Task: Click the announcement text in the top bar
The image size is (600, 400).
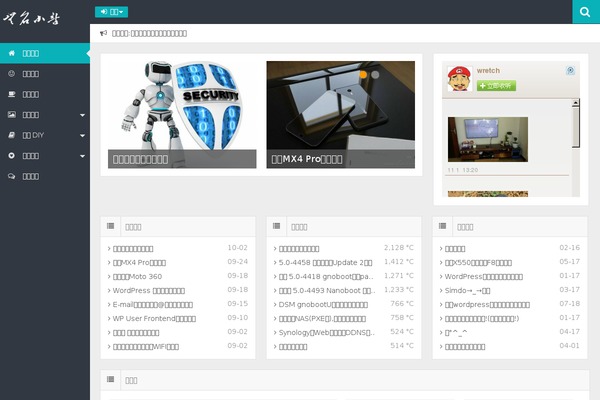Action: click(x=149, y=34)
